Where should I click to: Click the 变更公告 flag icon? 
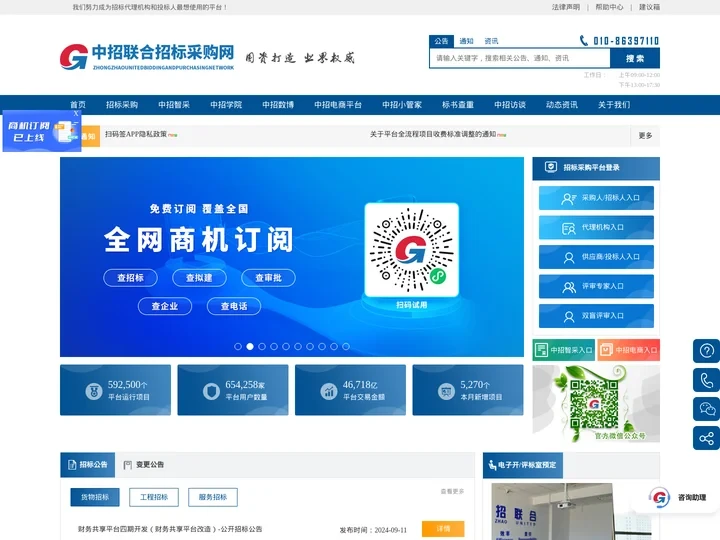pos(128,465)
